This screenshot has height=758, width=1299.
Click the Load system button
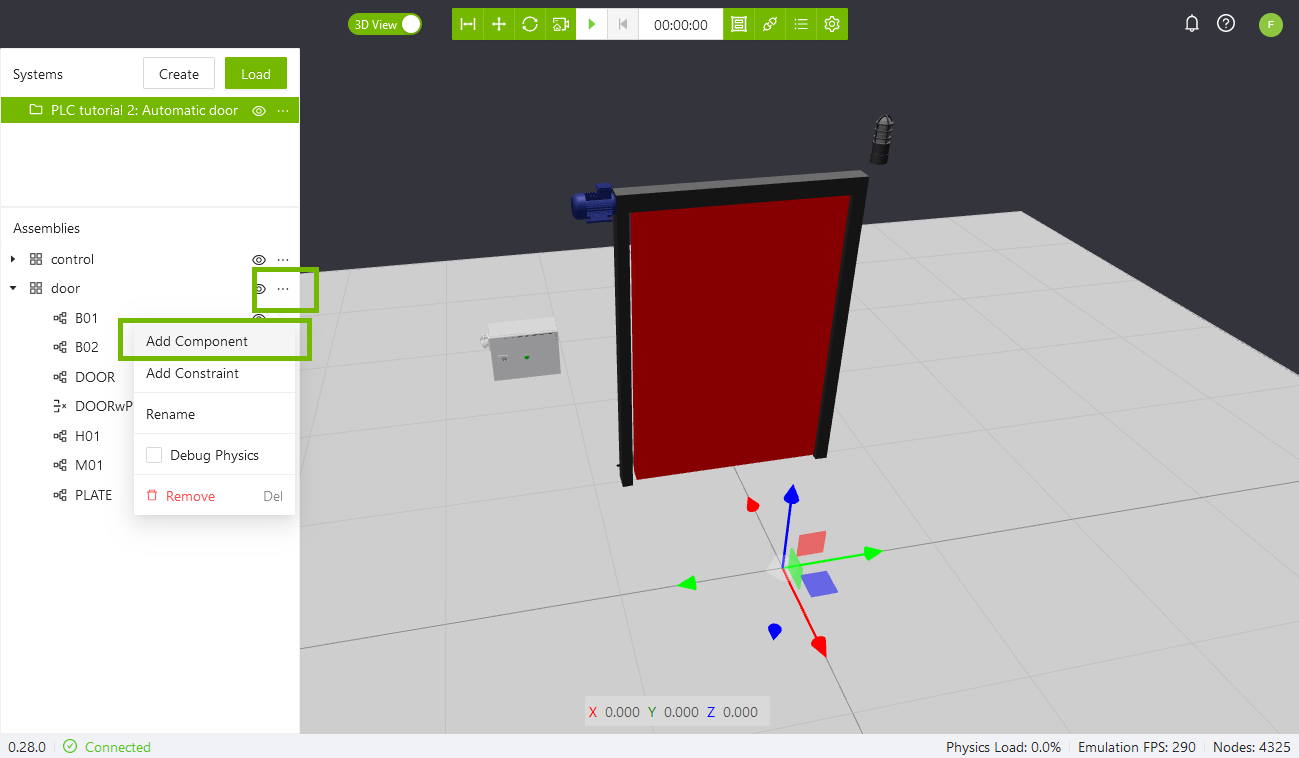[x=256, y=74]
